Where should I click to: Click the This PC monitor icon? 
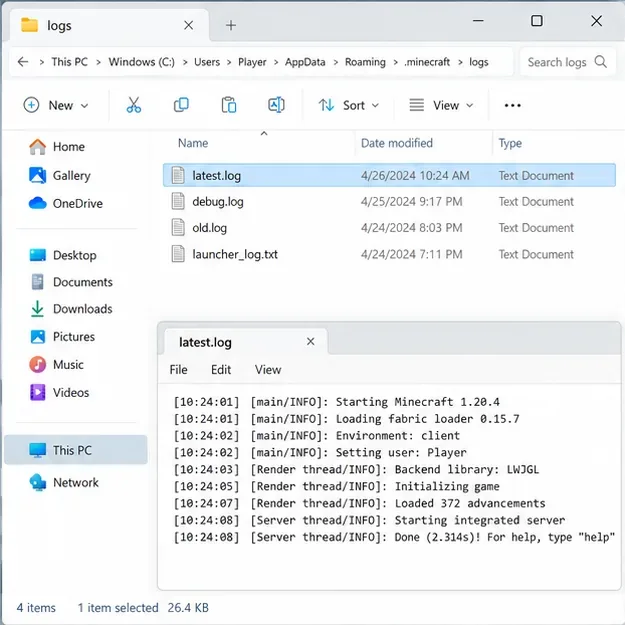38,450
